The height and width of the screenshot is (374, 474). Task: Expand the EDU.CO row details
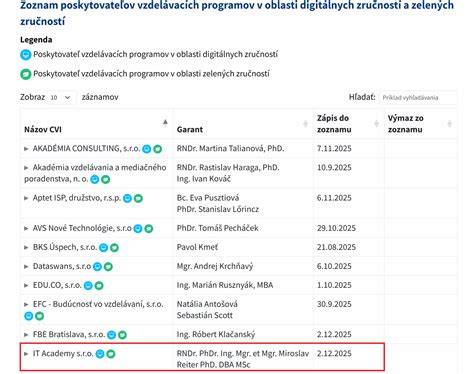click(x=26, y=285)
